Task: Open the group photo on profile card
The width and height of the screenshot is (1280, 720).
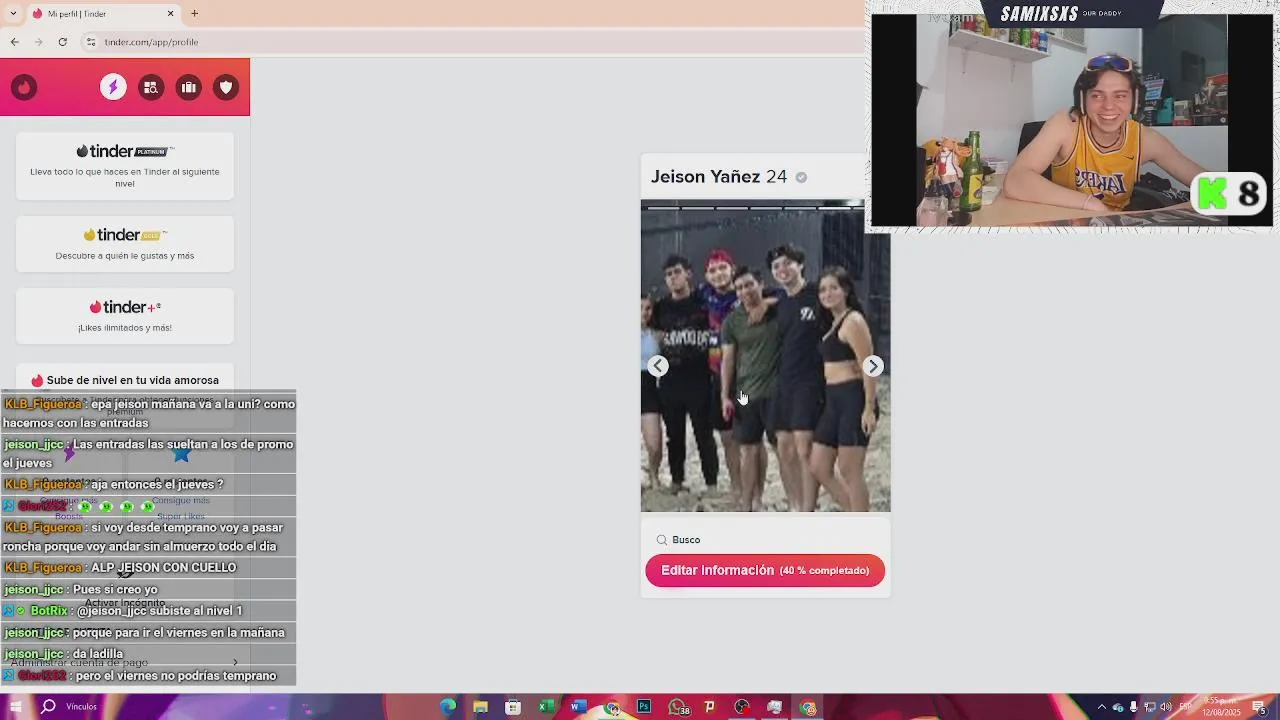Action: click(765, 356)
